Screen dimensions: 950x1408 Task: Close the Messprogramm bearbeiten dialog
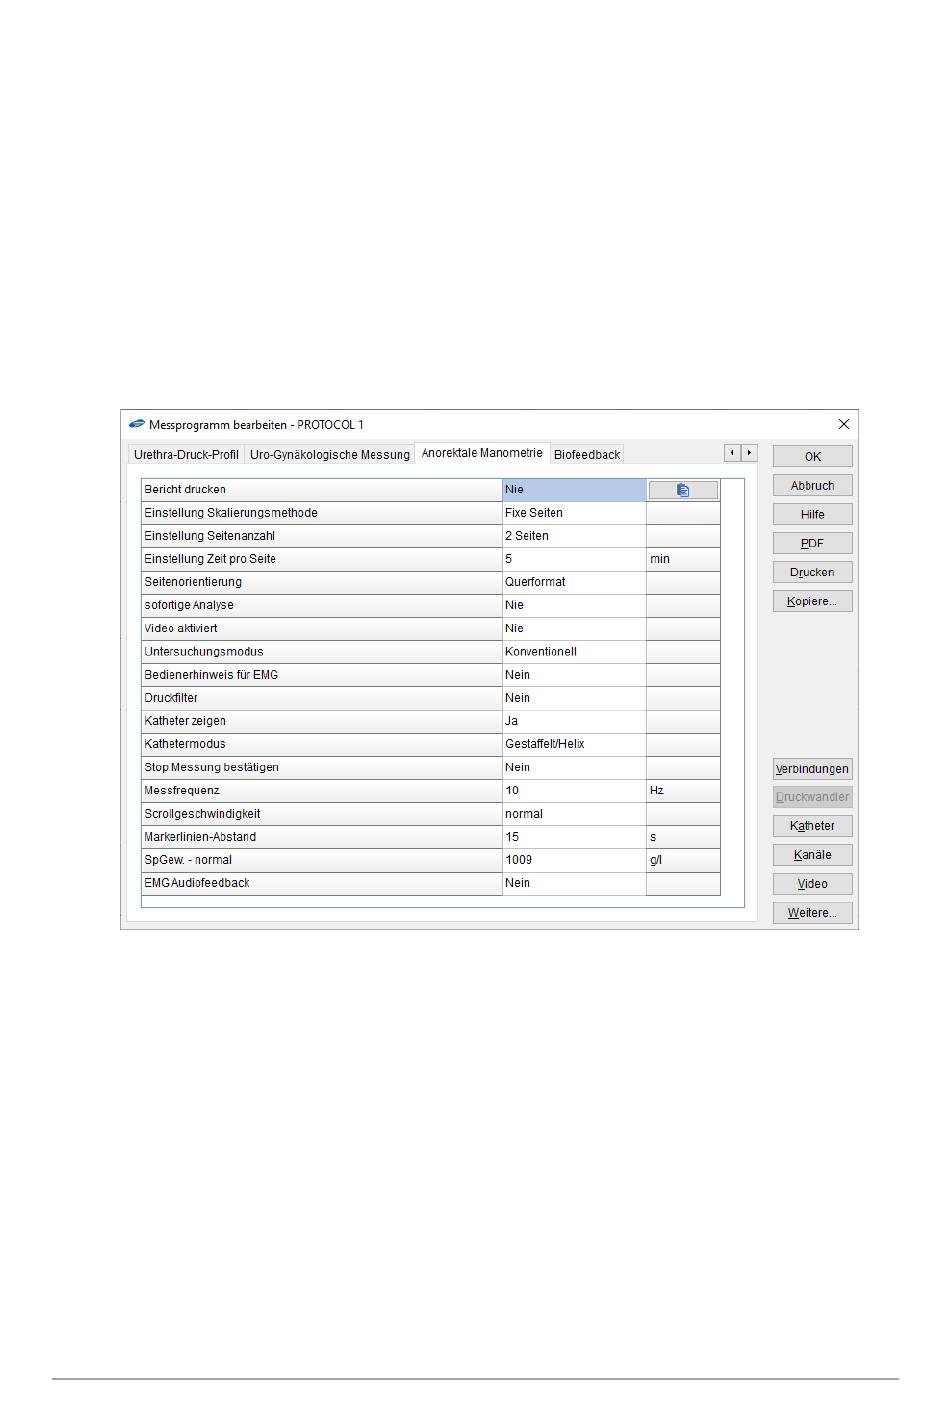(843, 424)
